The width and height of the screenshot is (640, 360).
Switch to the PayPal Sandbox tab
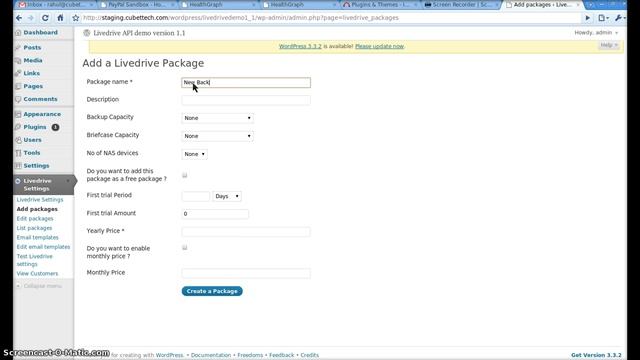click(x=137, y=5)
